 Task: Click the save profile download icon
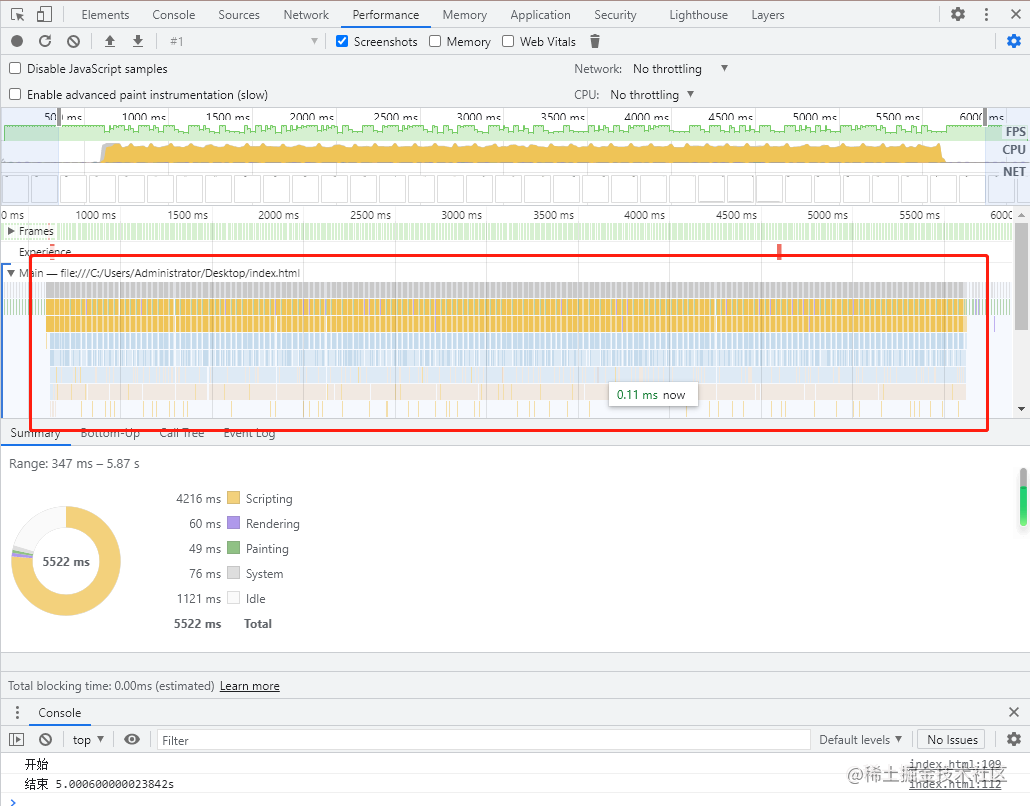pos(138,41)
